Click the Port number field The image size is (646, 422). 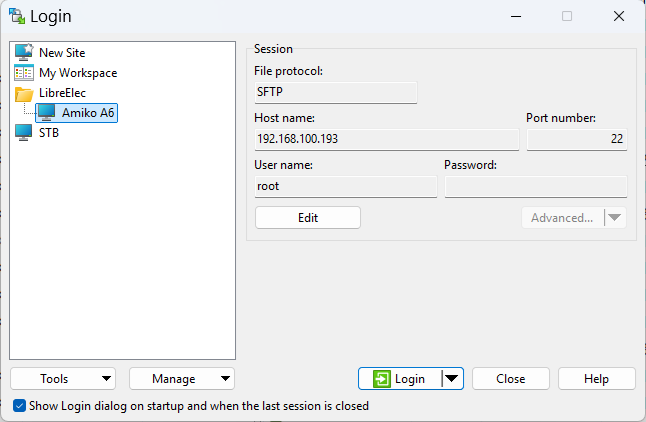pos(577,139)
